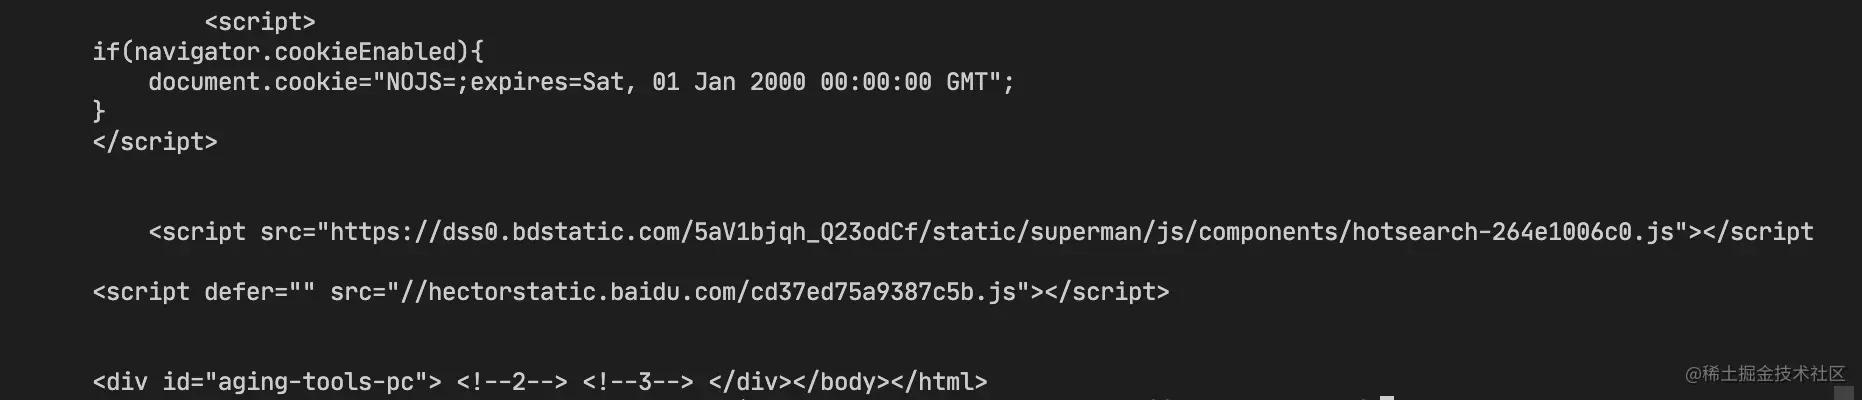1862x400 pixels.
Task: Click the first closing </script> tag
Action: click(x=155, y=142)
